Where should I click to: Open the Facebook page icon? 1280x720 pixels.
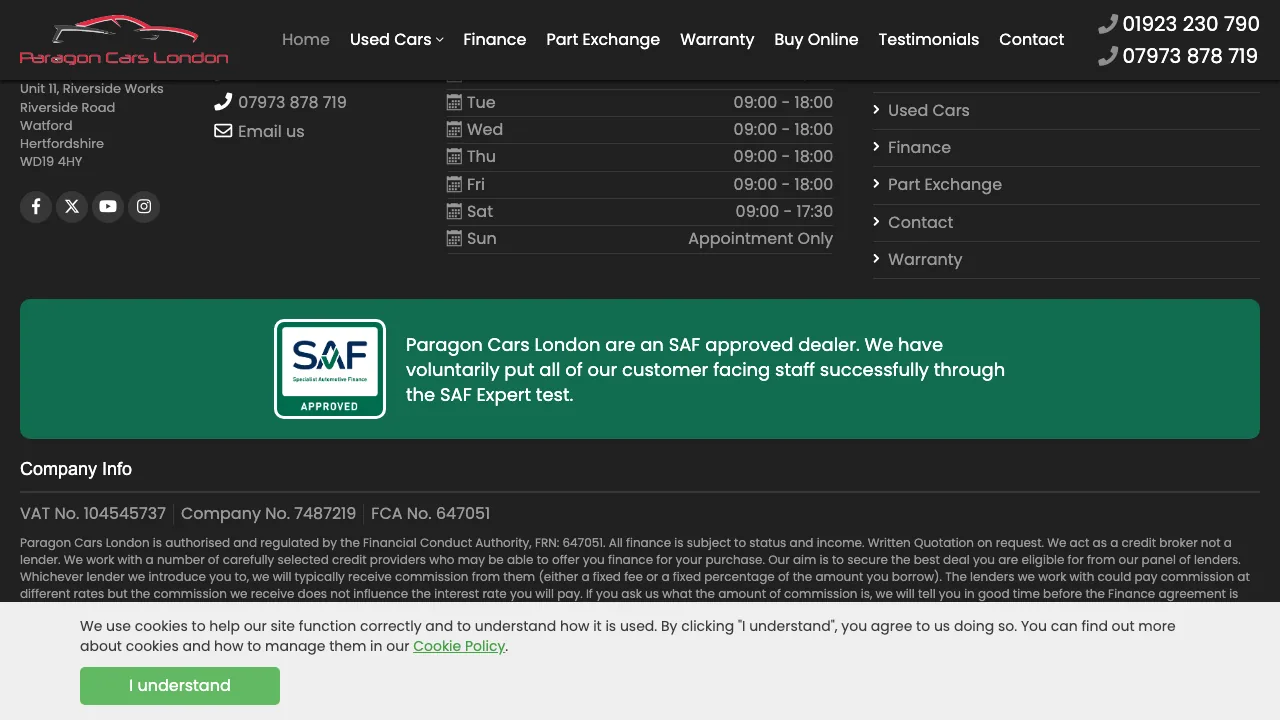36,207
